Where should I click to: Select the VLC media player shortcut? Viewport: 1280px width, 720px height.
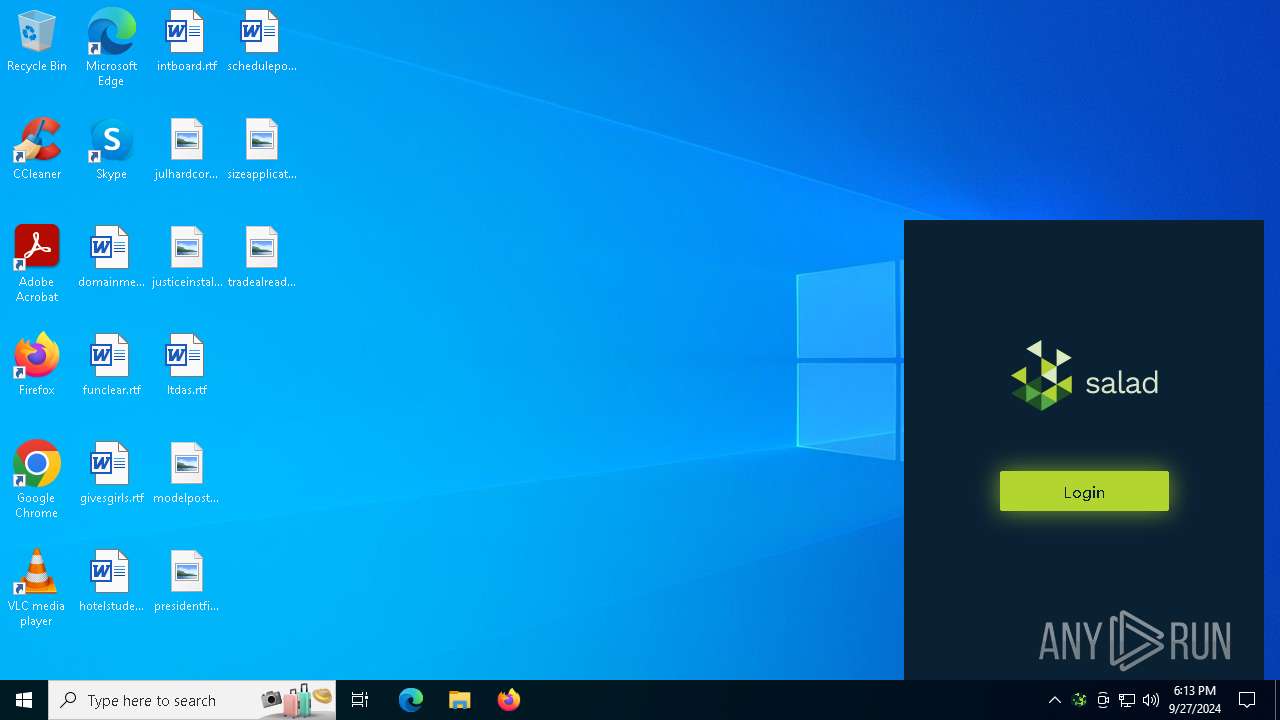37,588
